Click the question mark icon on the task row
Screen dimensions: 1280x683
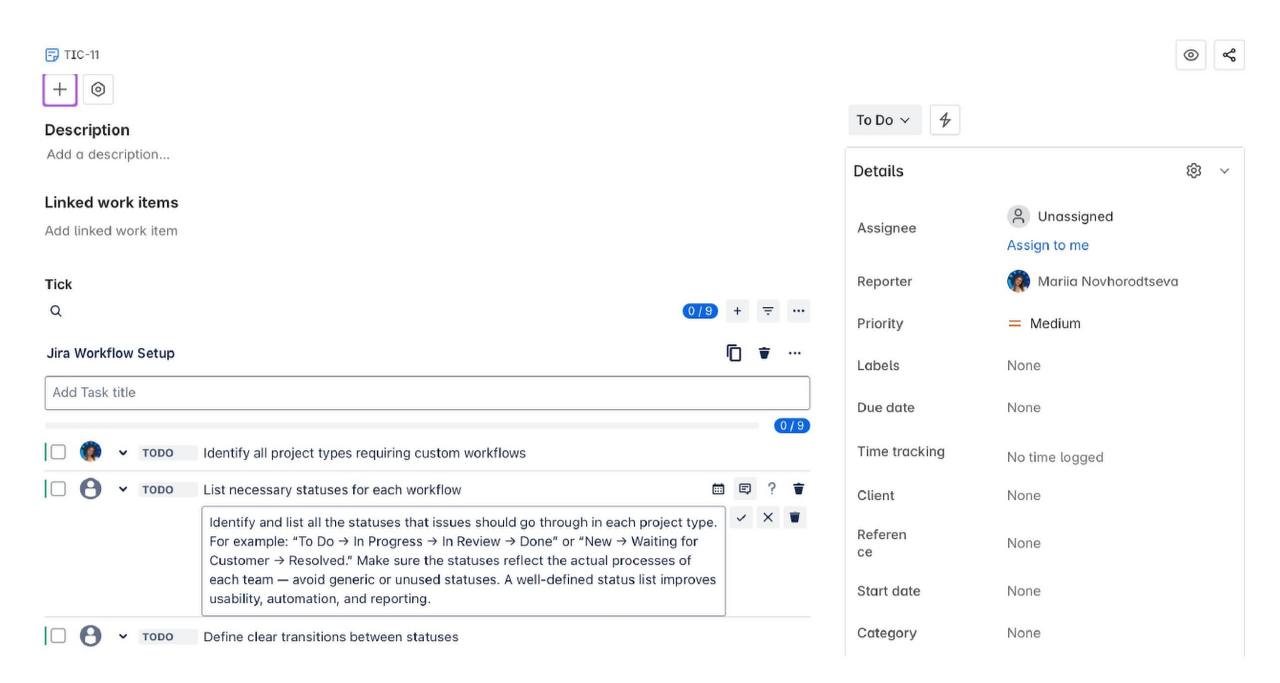(x=772, y=489)
